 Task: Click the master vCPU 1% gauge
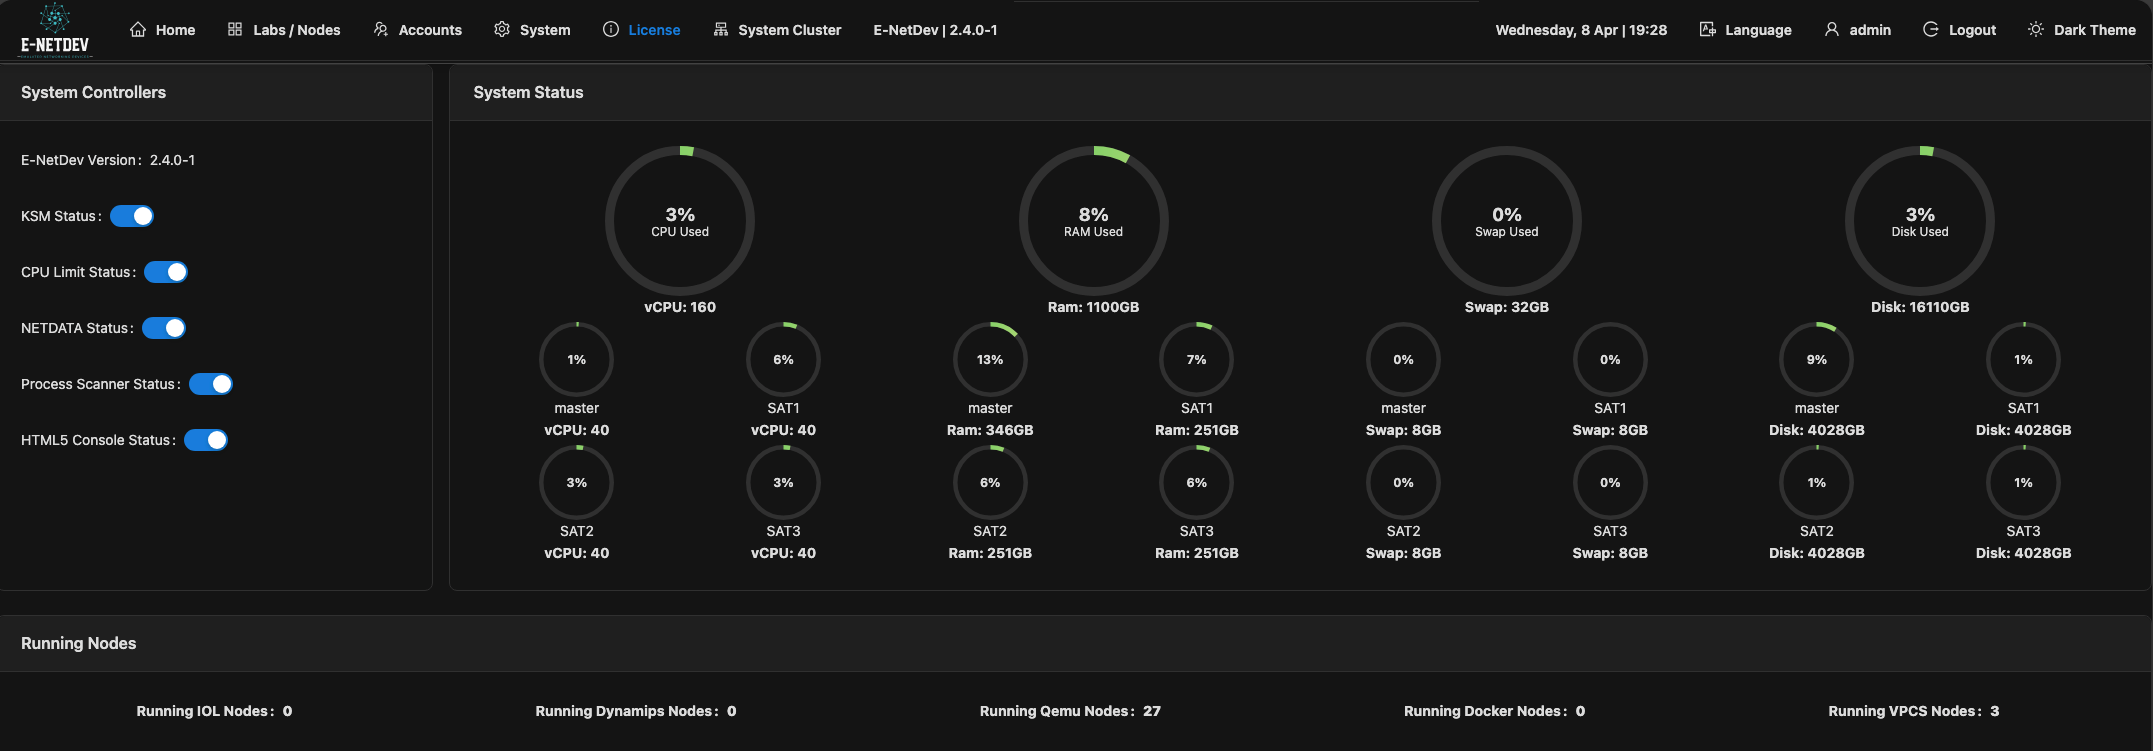coord(577,359)
